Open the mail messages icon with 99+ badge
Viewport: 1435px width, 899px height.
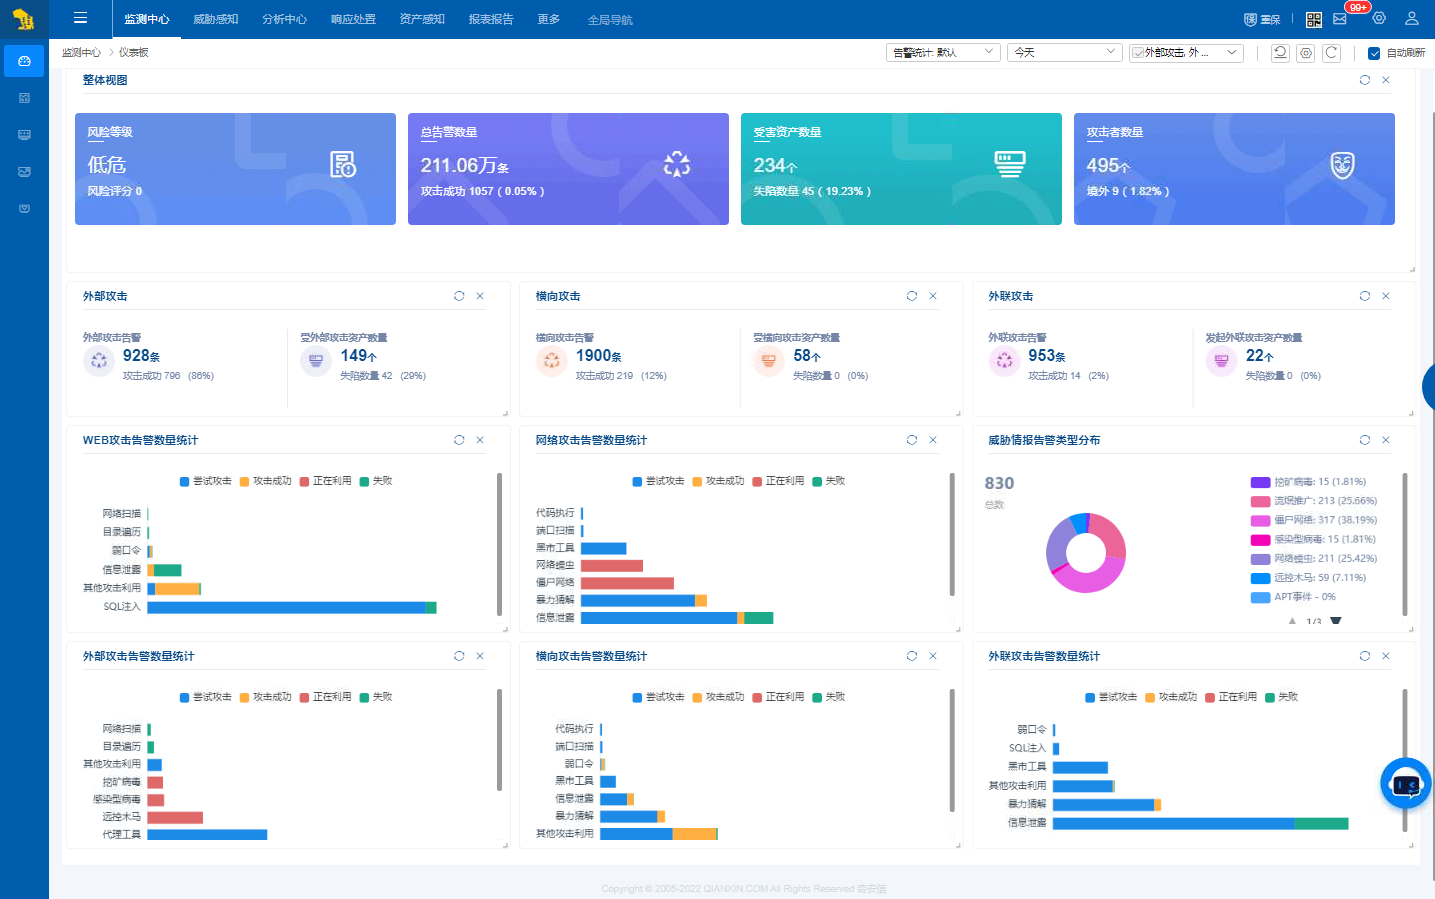click(x=1340, y=19)
